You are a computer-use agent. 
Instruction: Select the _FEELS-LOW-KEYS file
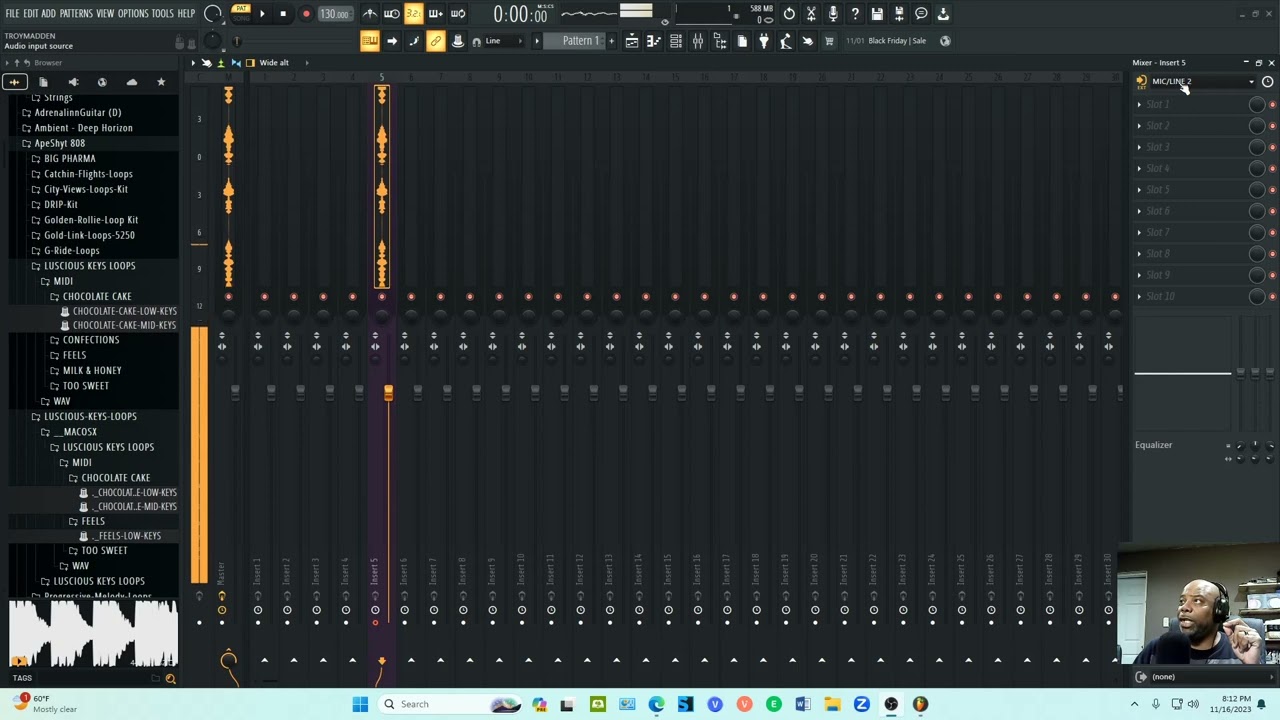pos(125,536)
